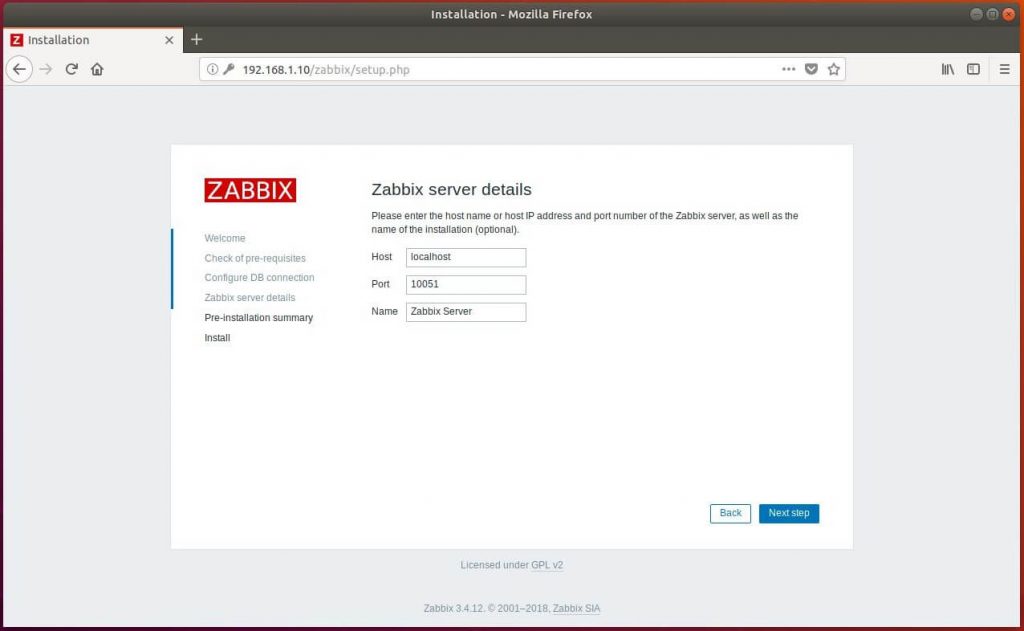The image size is (1024, 631).
Task: Select the Installation browser tab
Action: pos(93,40)
